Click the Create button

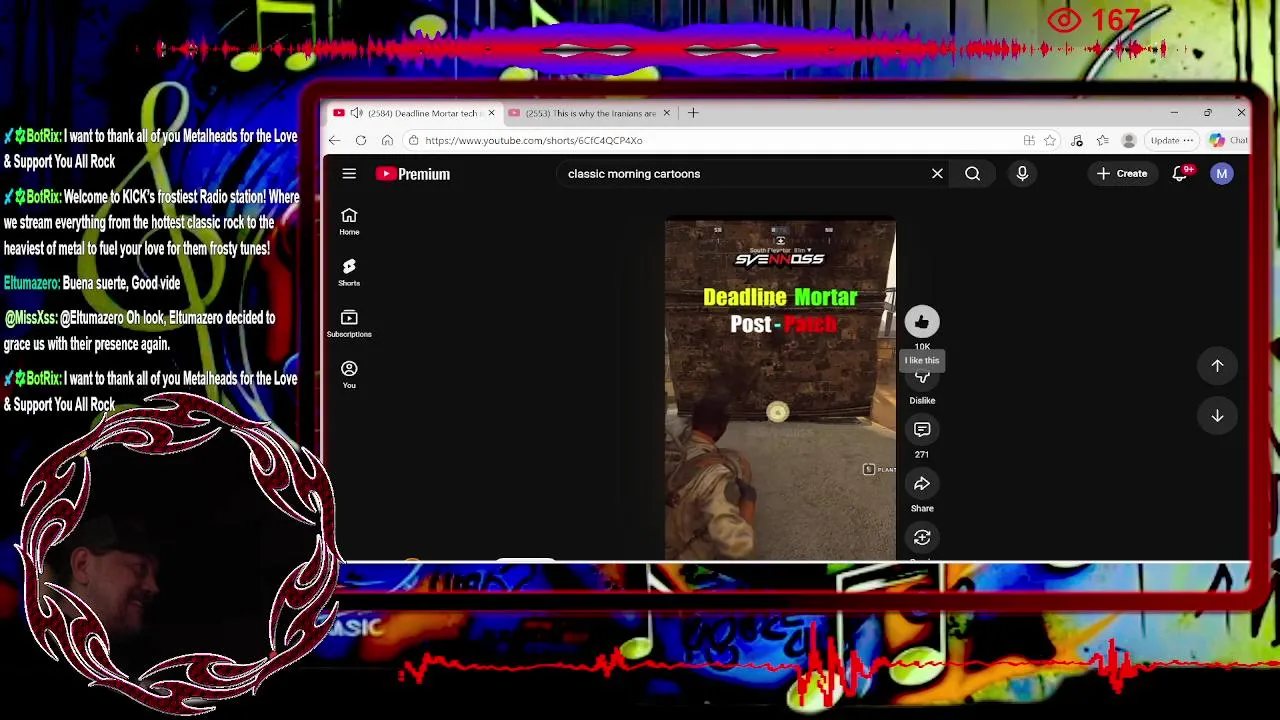[1123, 174]
